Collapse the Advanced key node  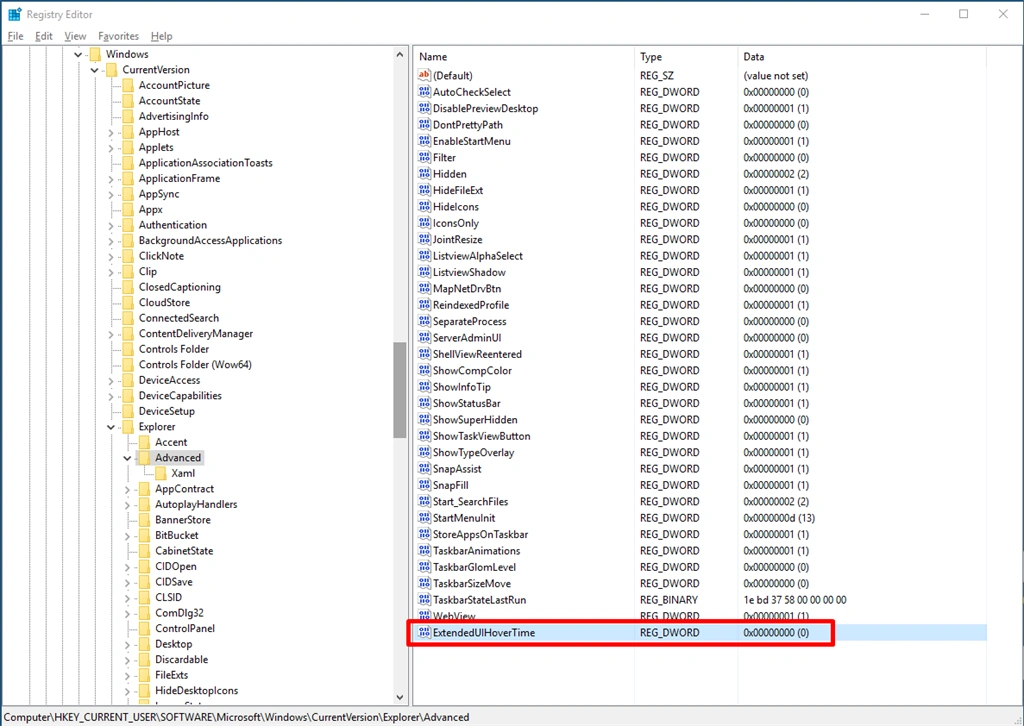pos(127,458)
